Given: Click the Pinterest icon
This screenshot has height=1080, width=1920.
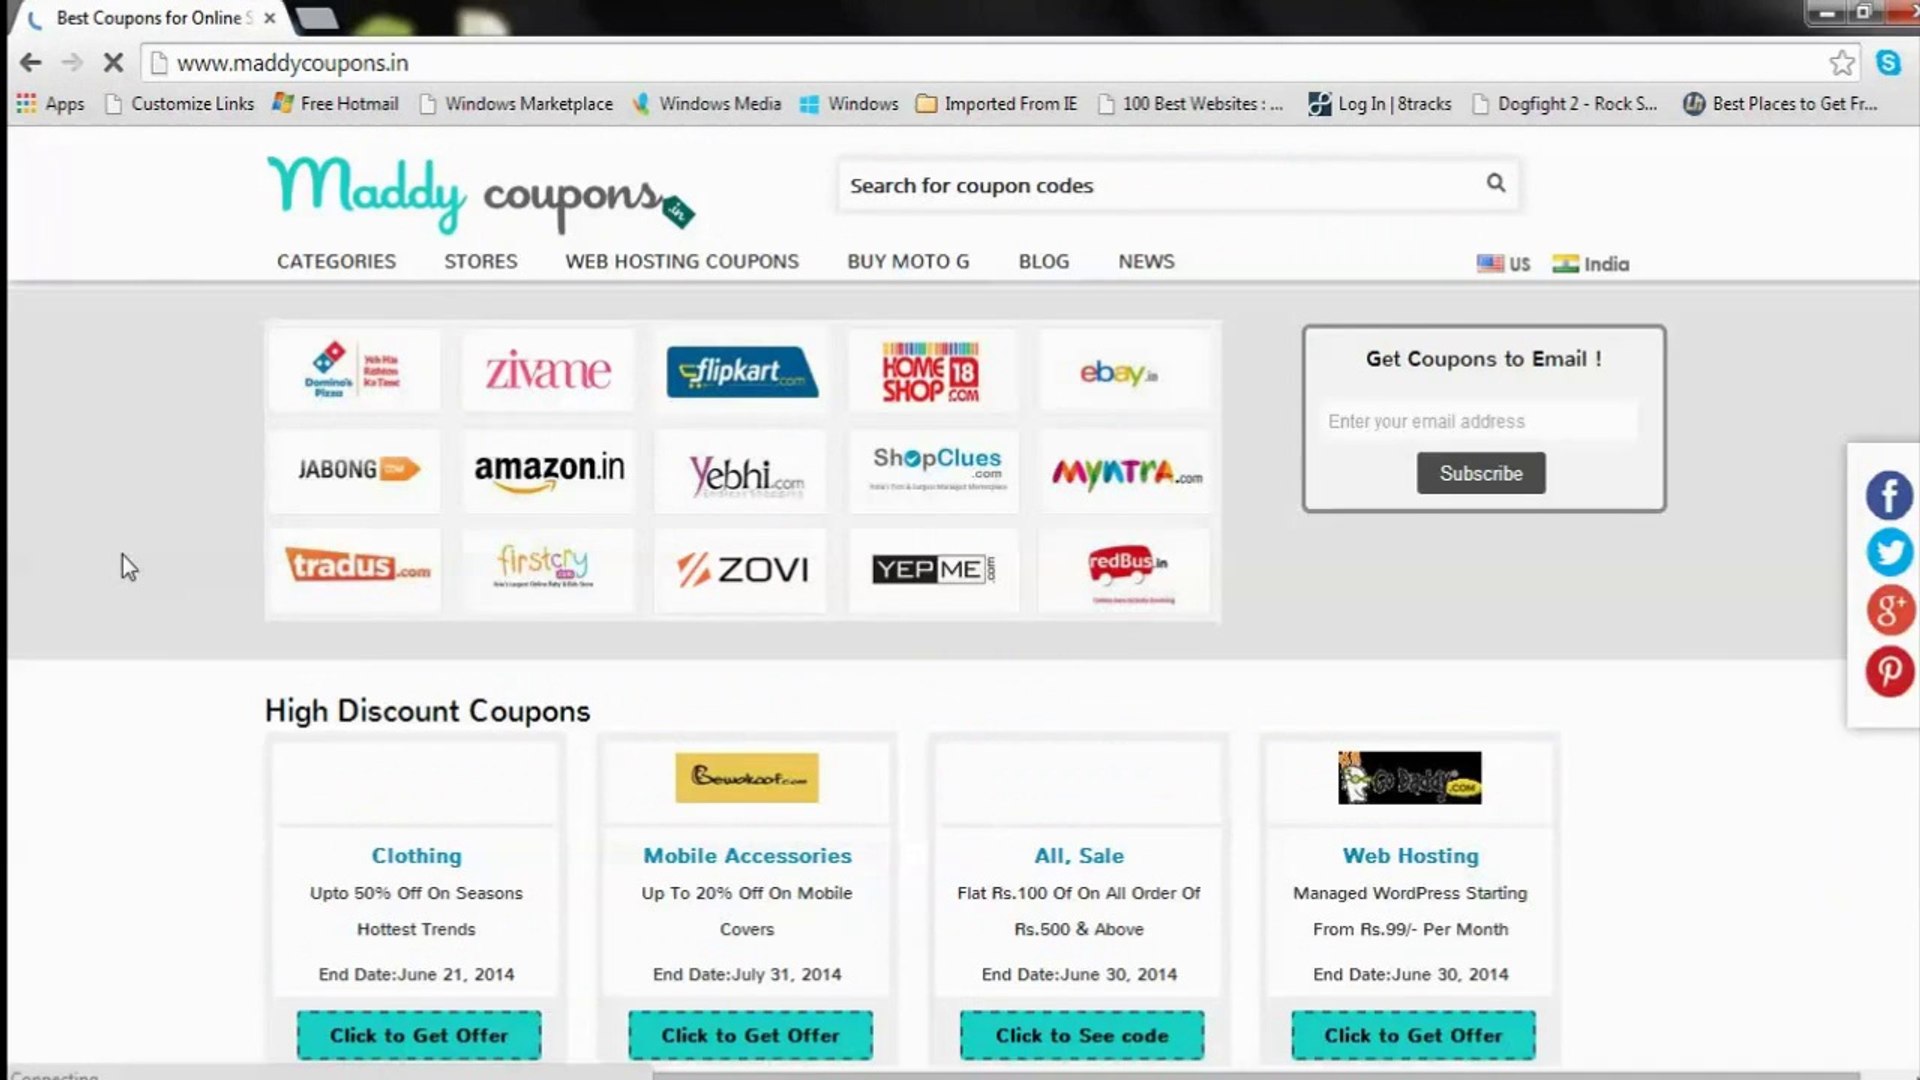Looking at the screenshot, I should pyautogui.click(x=1889, y=671).
